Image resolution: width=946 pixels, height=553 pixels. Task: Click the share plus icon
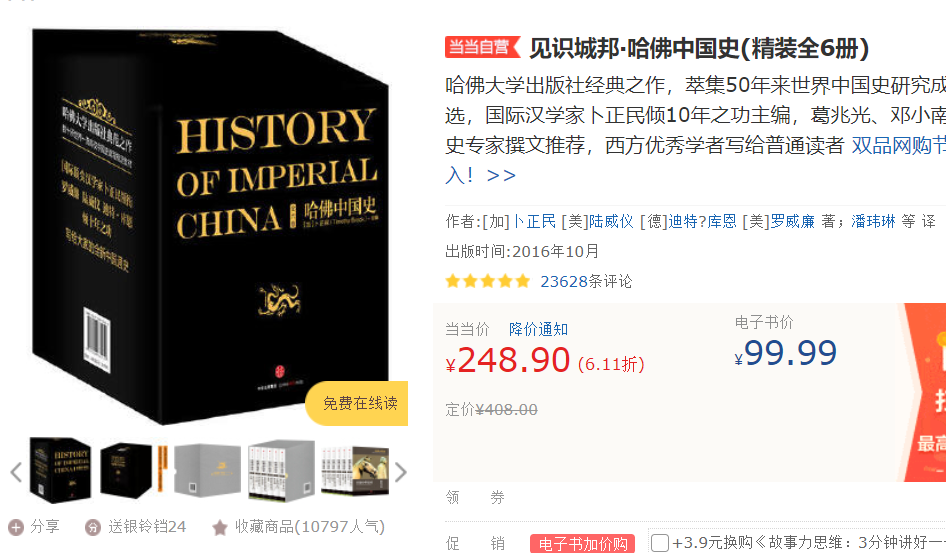click(x=16, y=528)
